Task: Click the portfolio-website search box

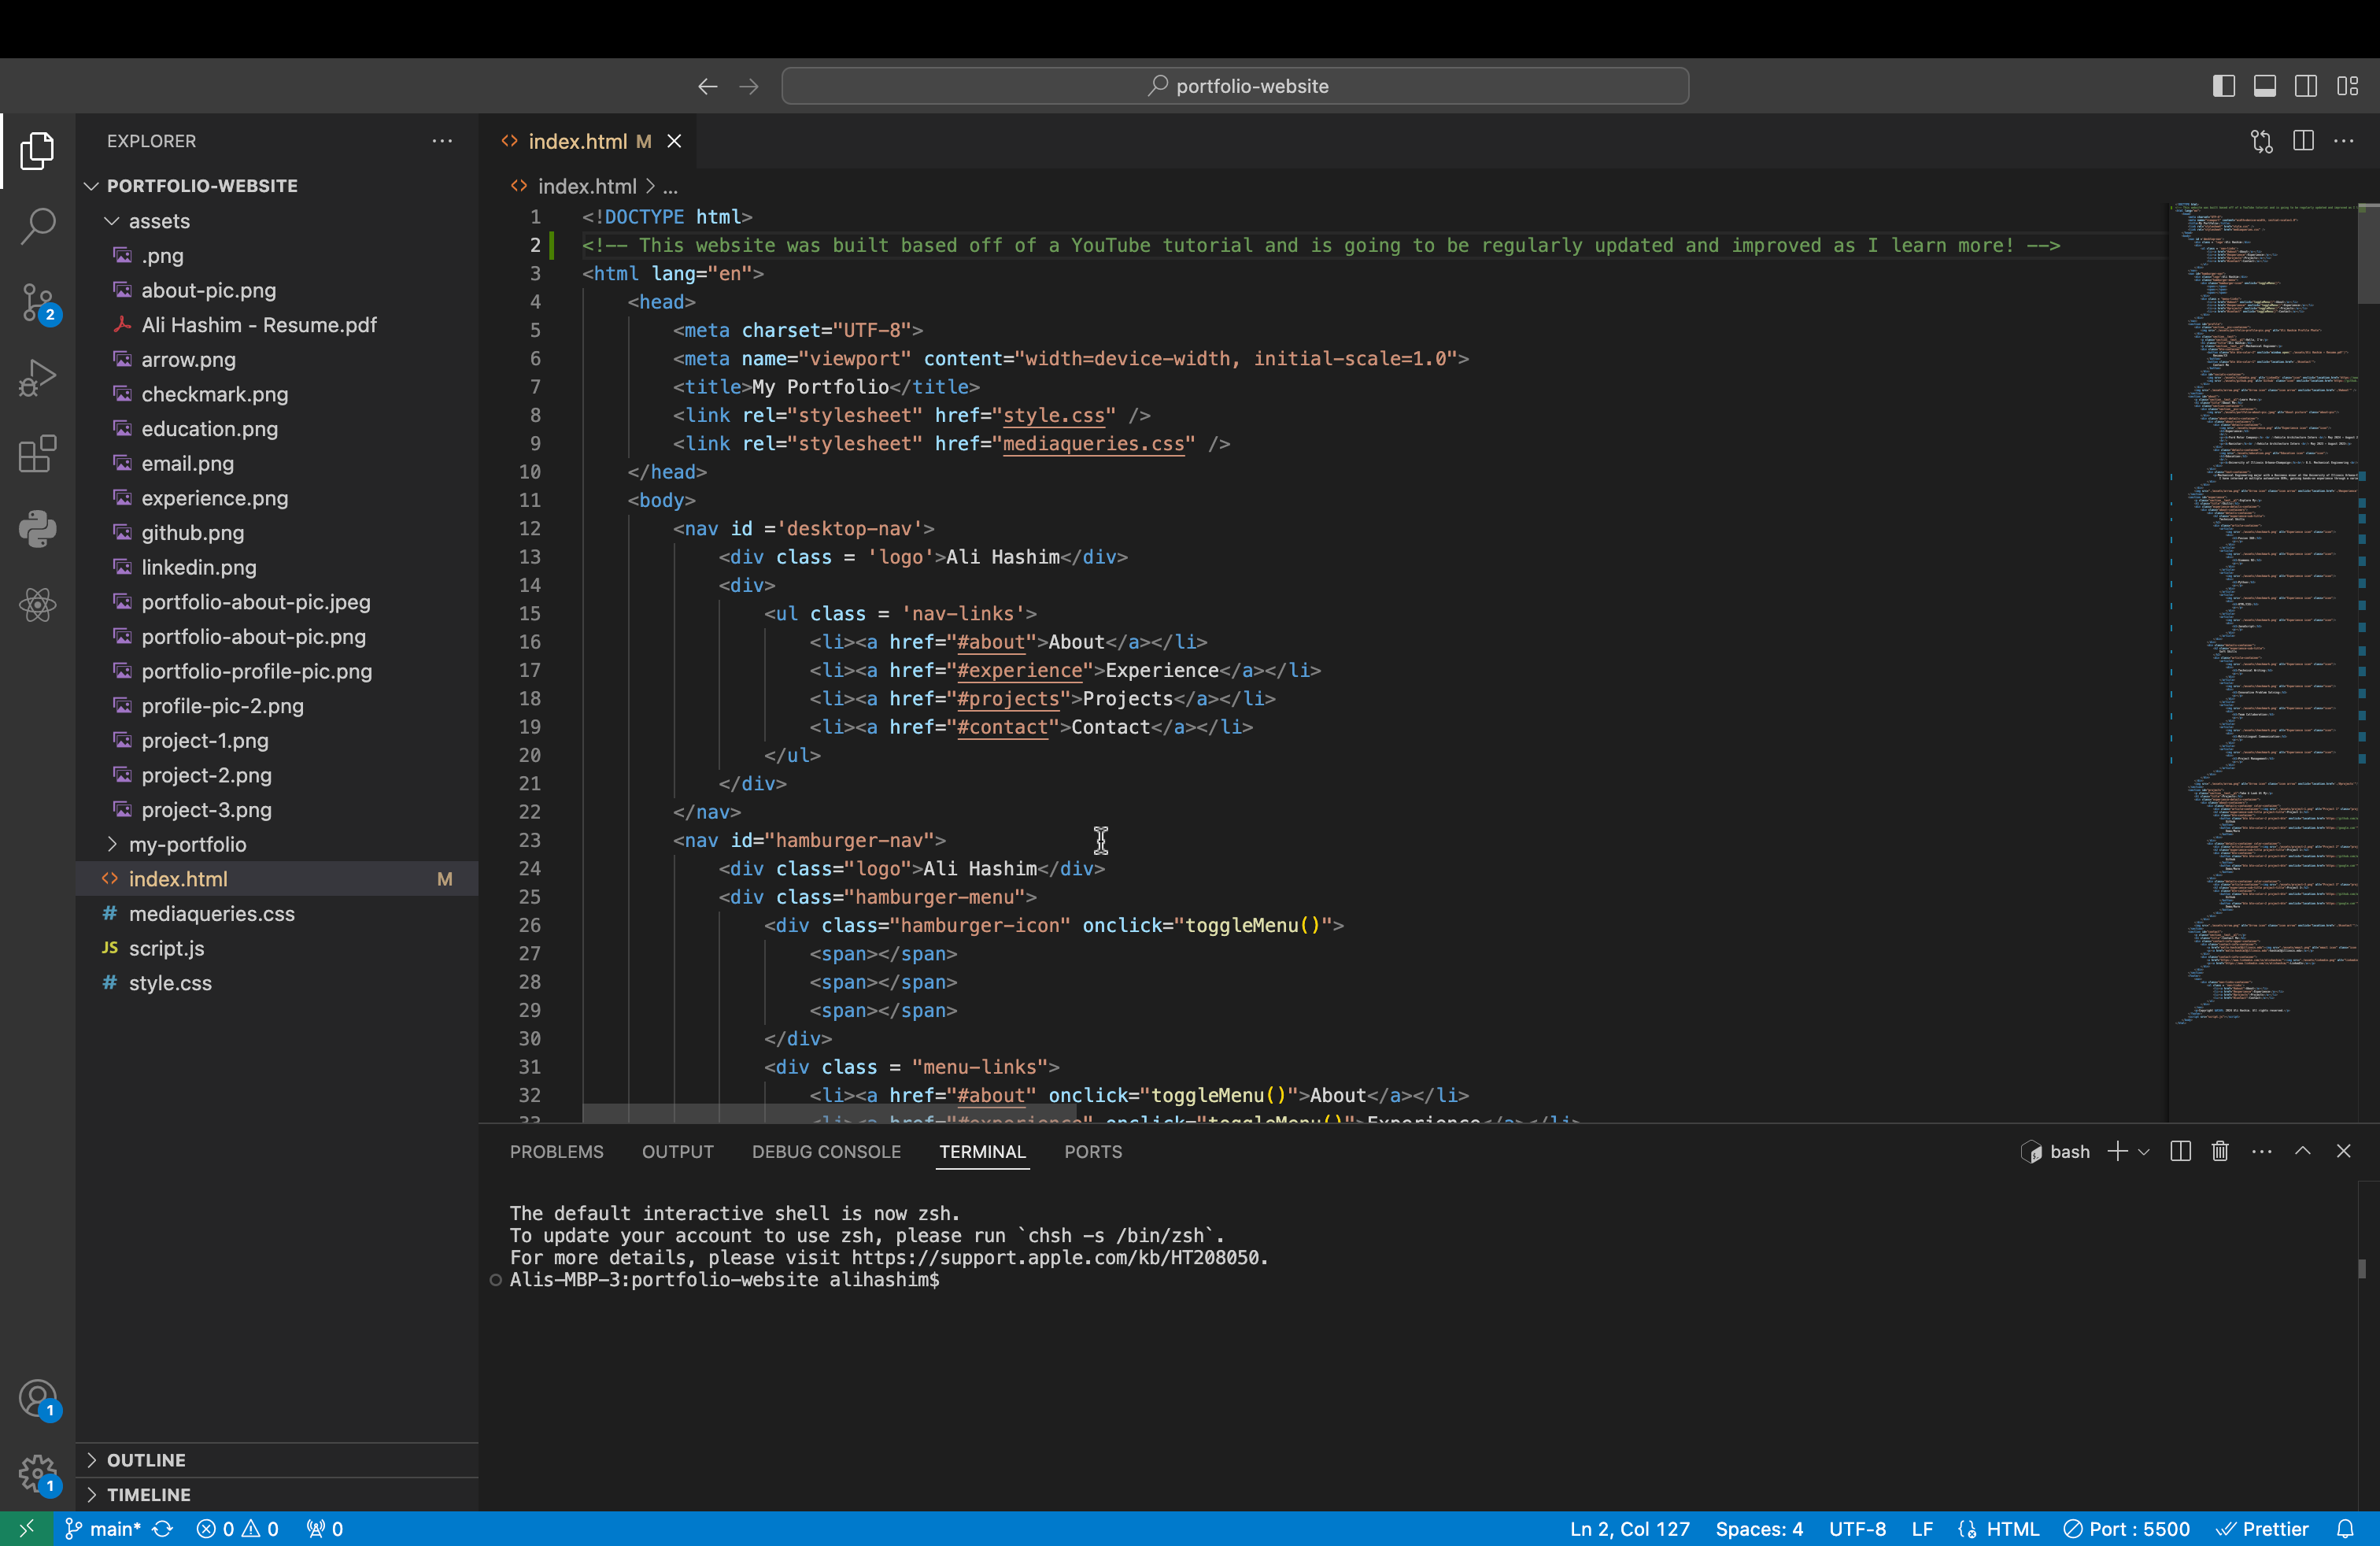Action: coord(1235,86)
